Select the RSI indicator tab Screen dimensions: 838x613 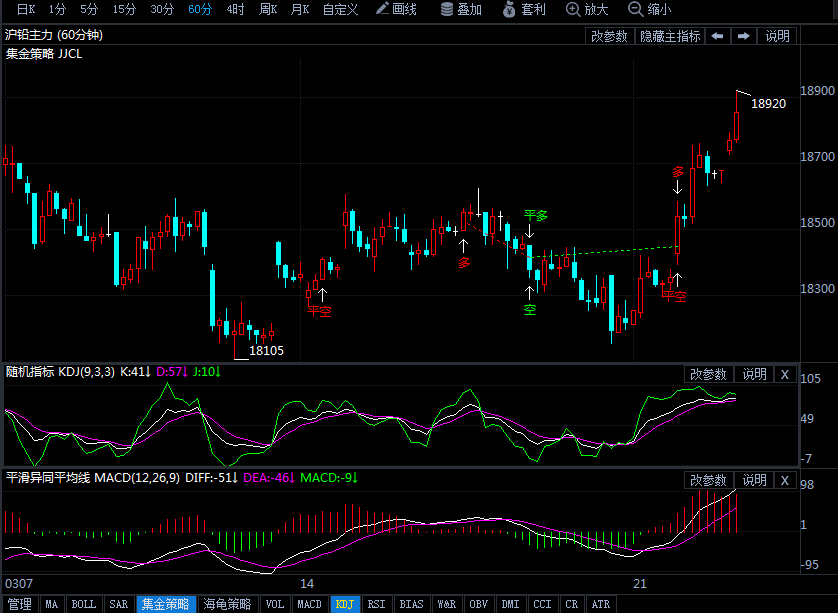[x=377, y=604]
